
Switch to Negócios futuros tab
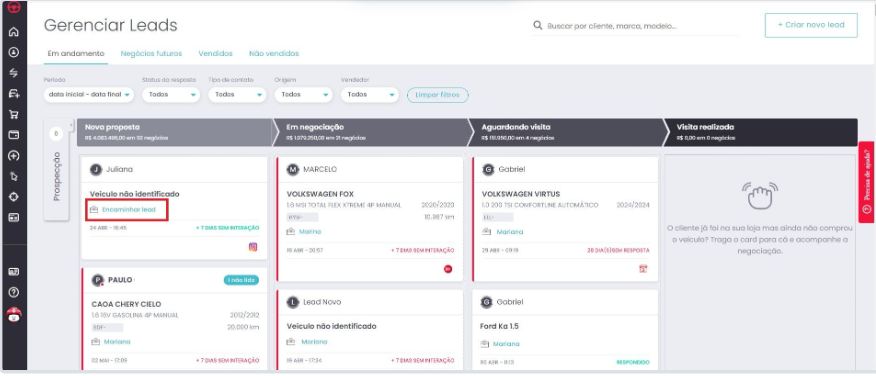(x=151, y=54)
